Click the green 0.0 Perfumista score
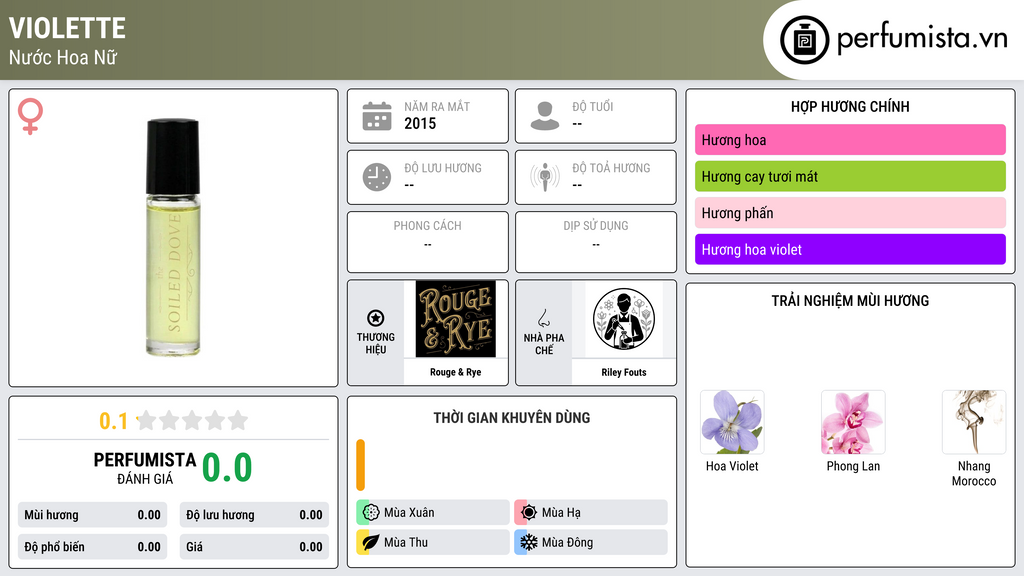The height and width of the screenshot is (576, 1024). tap(227, 468)
